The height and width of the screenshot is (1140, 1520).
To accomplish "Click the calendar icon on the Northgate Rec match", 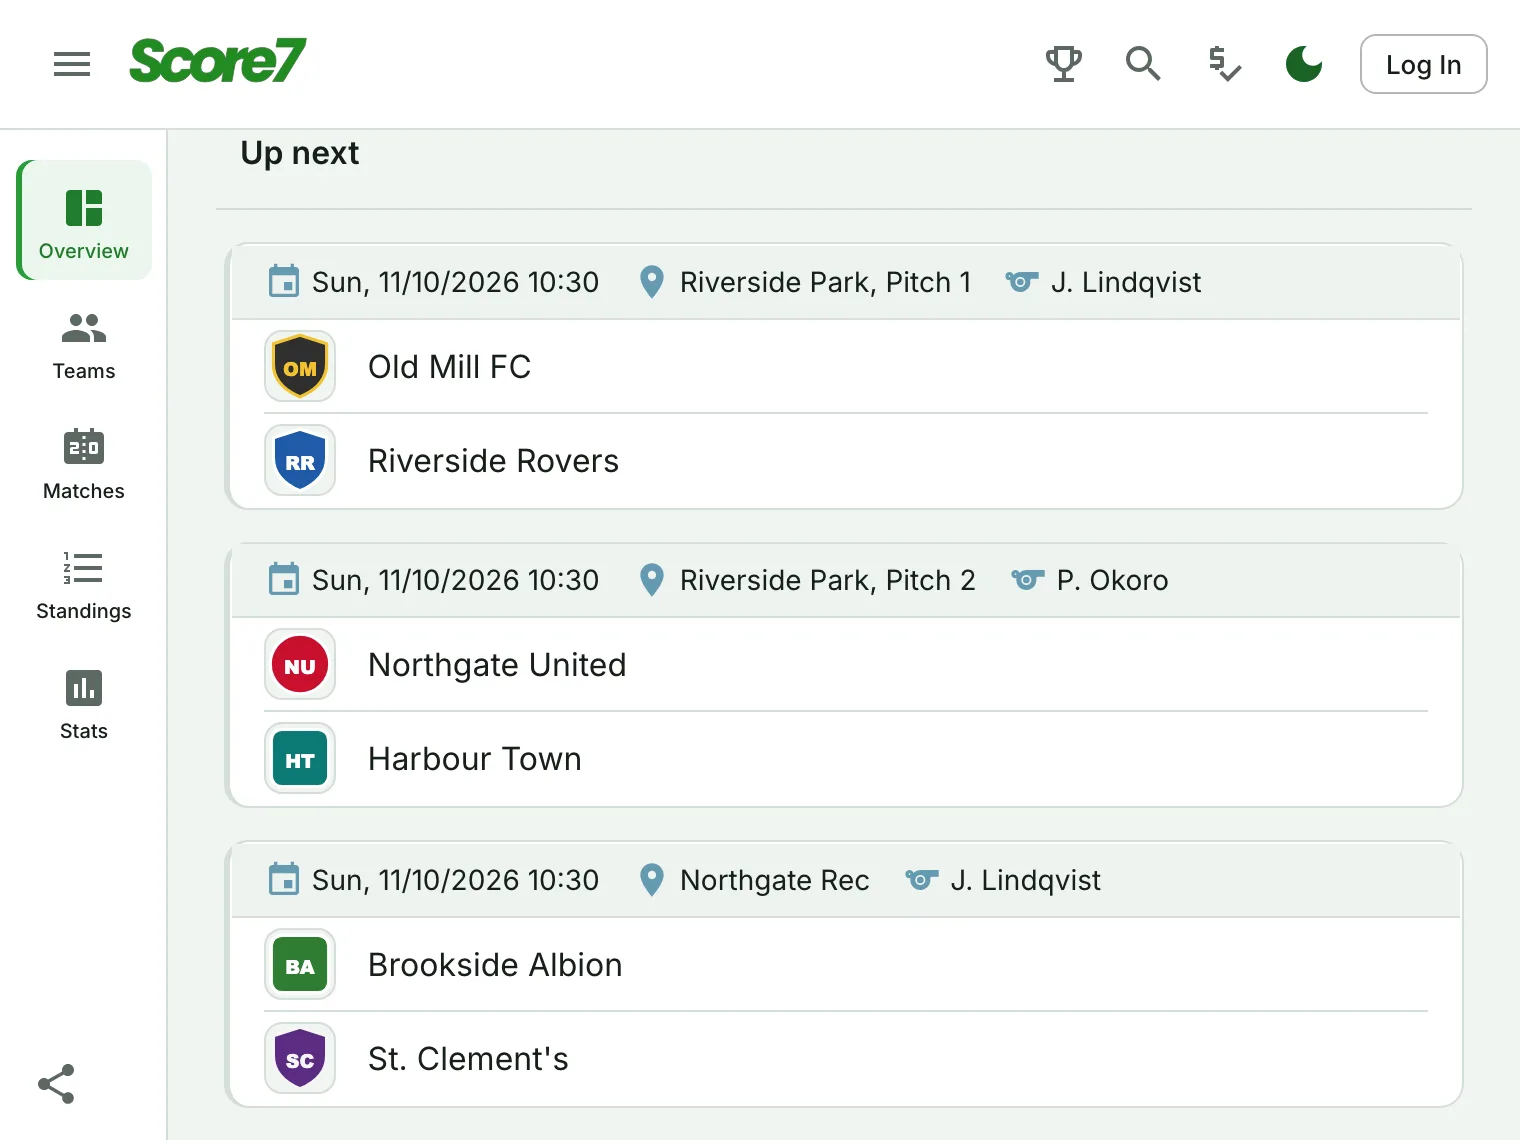I will (284, 879).
